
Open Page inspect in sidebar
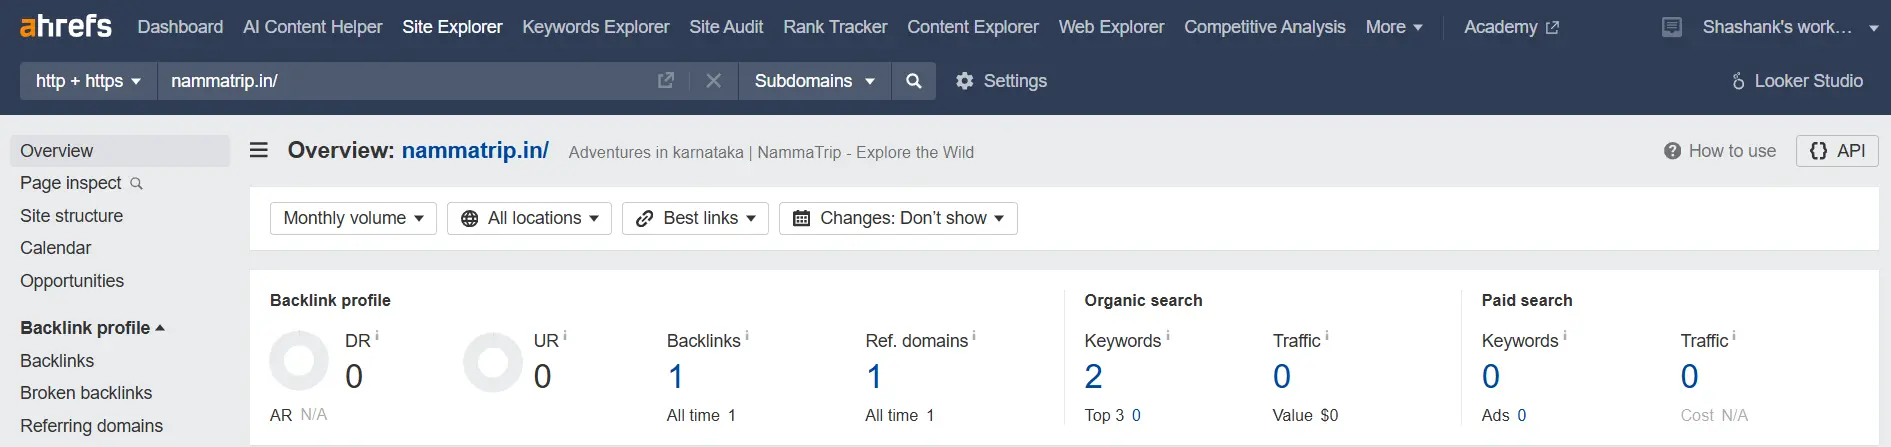pos(71,183)
